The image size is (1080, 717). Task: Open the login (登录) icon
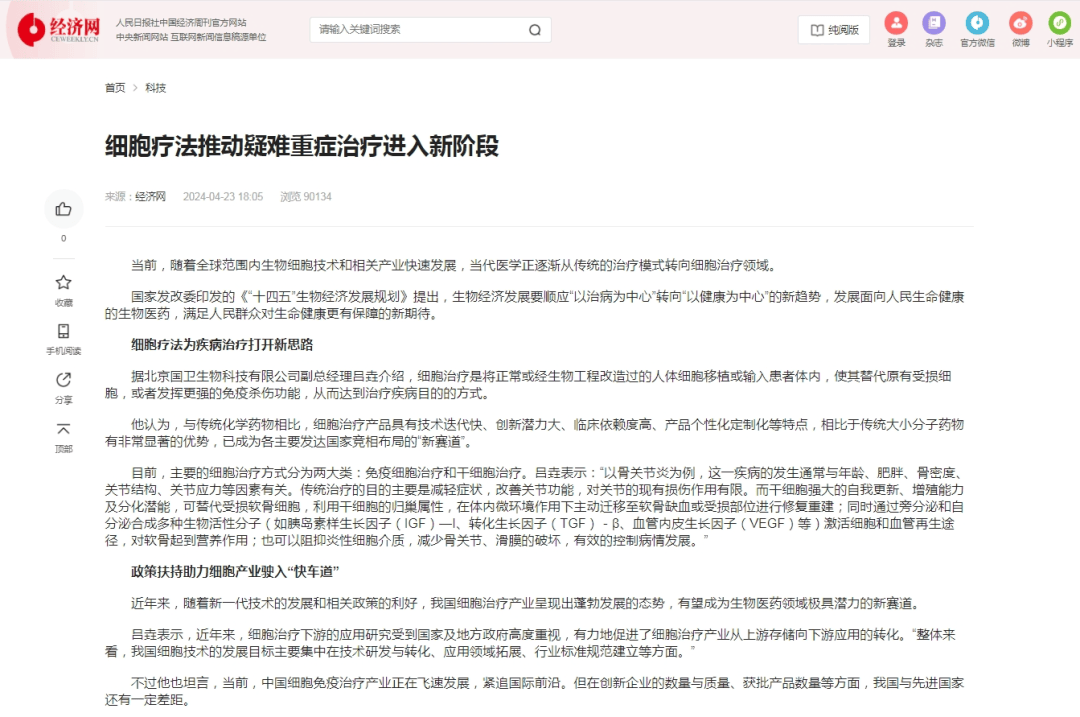(896, 23)
